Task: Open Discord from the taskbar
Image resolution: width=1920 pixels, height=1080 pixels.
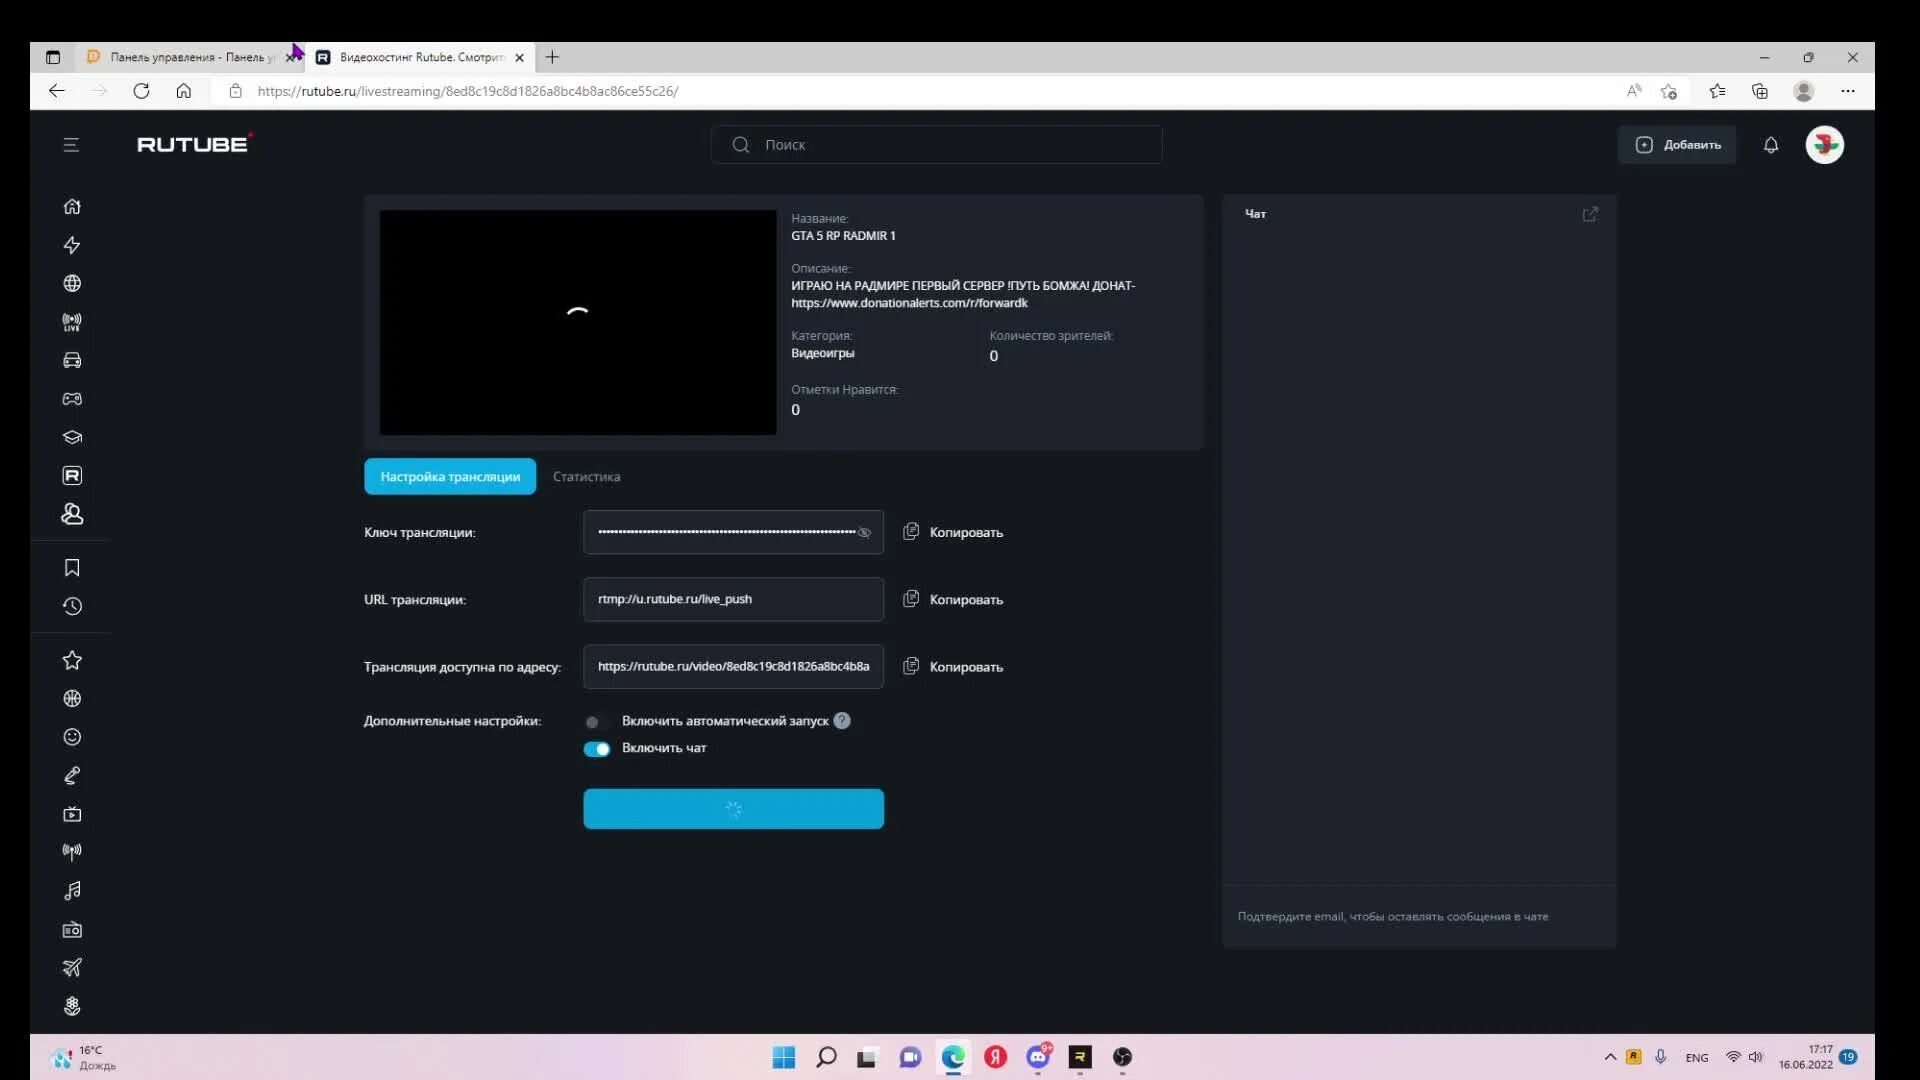Action: pyautogui.click(x=1038, y=1057)
